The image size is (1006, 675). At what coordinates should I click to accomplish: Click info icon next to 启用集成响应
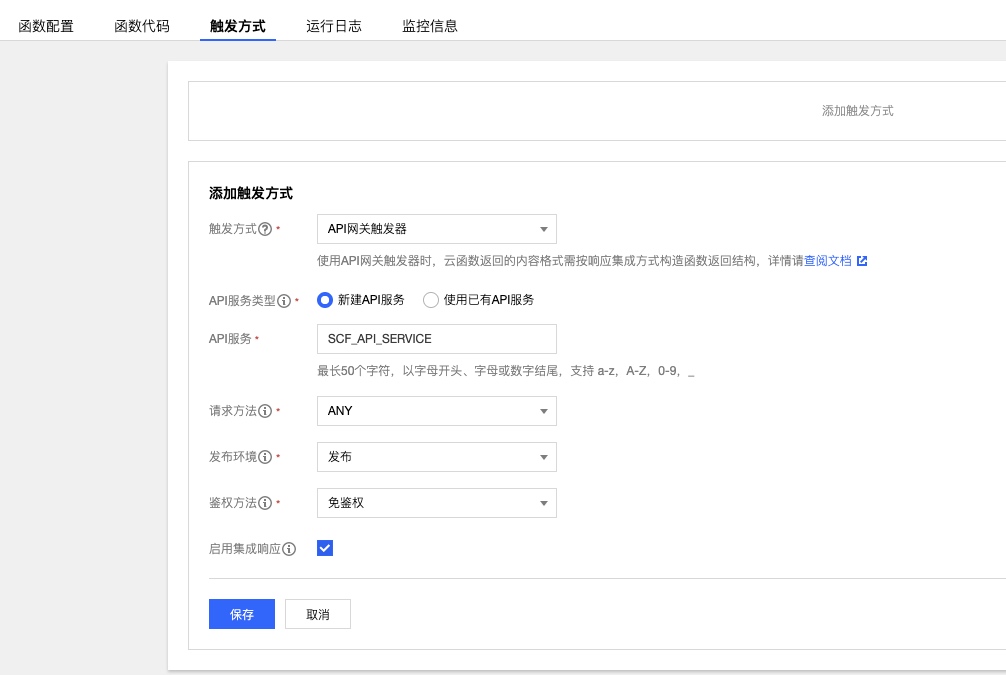(289, 549)
